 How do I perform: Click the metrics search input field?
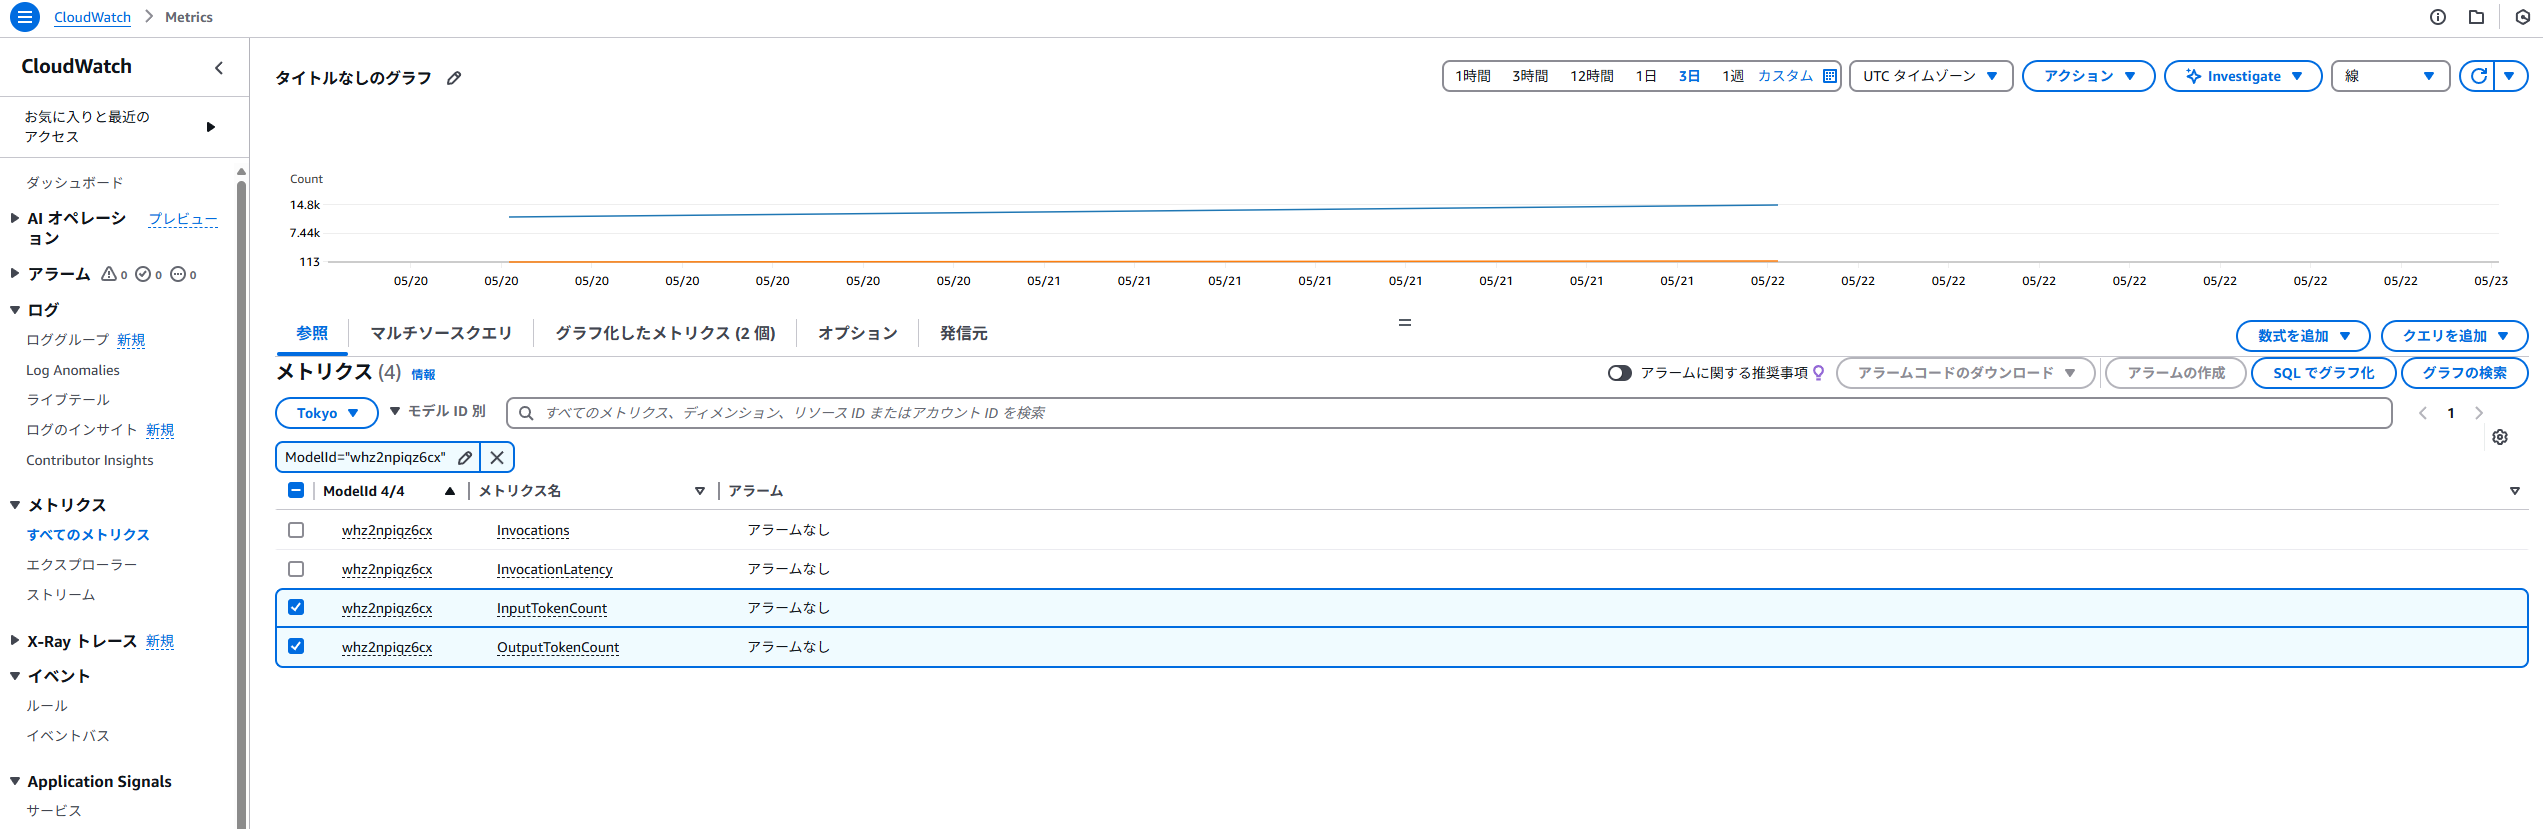(x=1449, y=413)
